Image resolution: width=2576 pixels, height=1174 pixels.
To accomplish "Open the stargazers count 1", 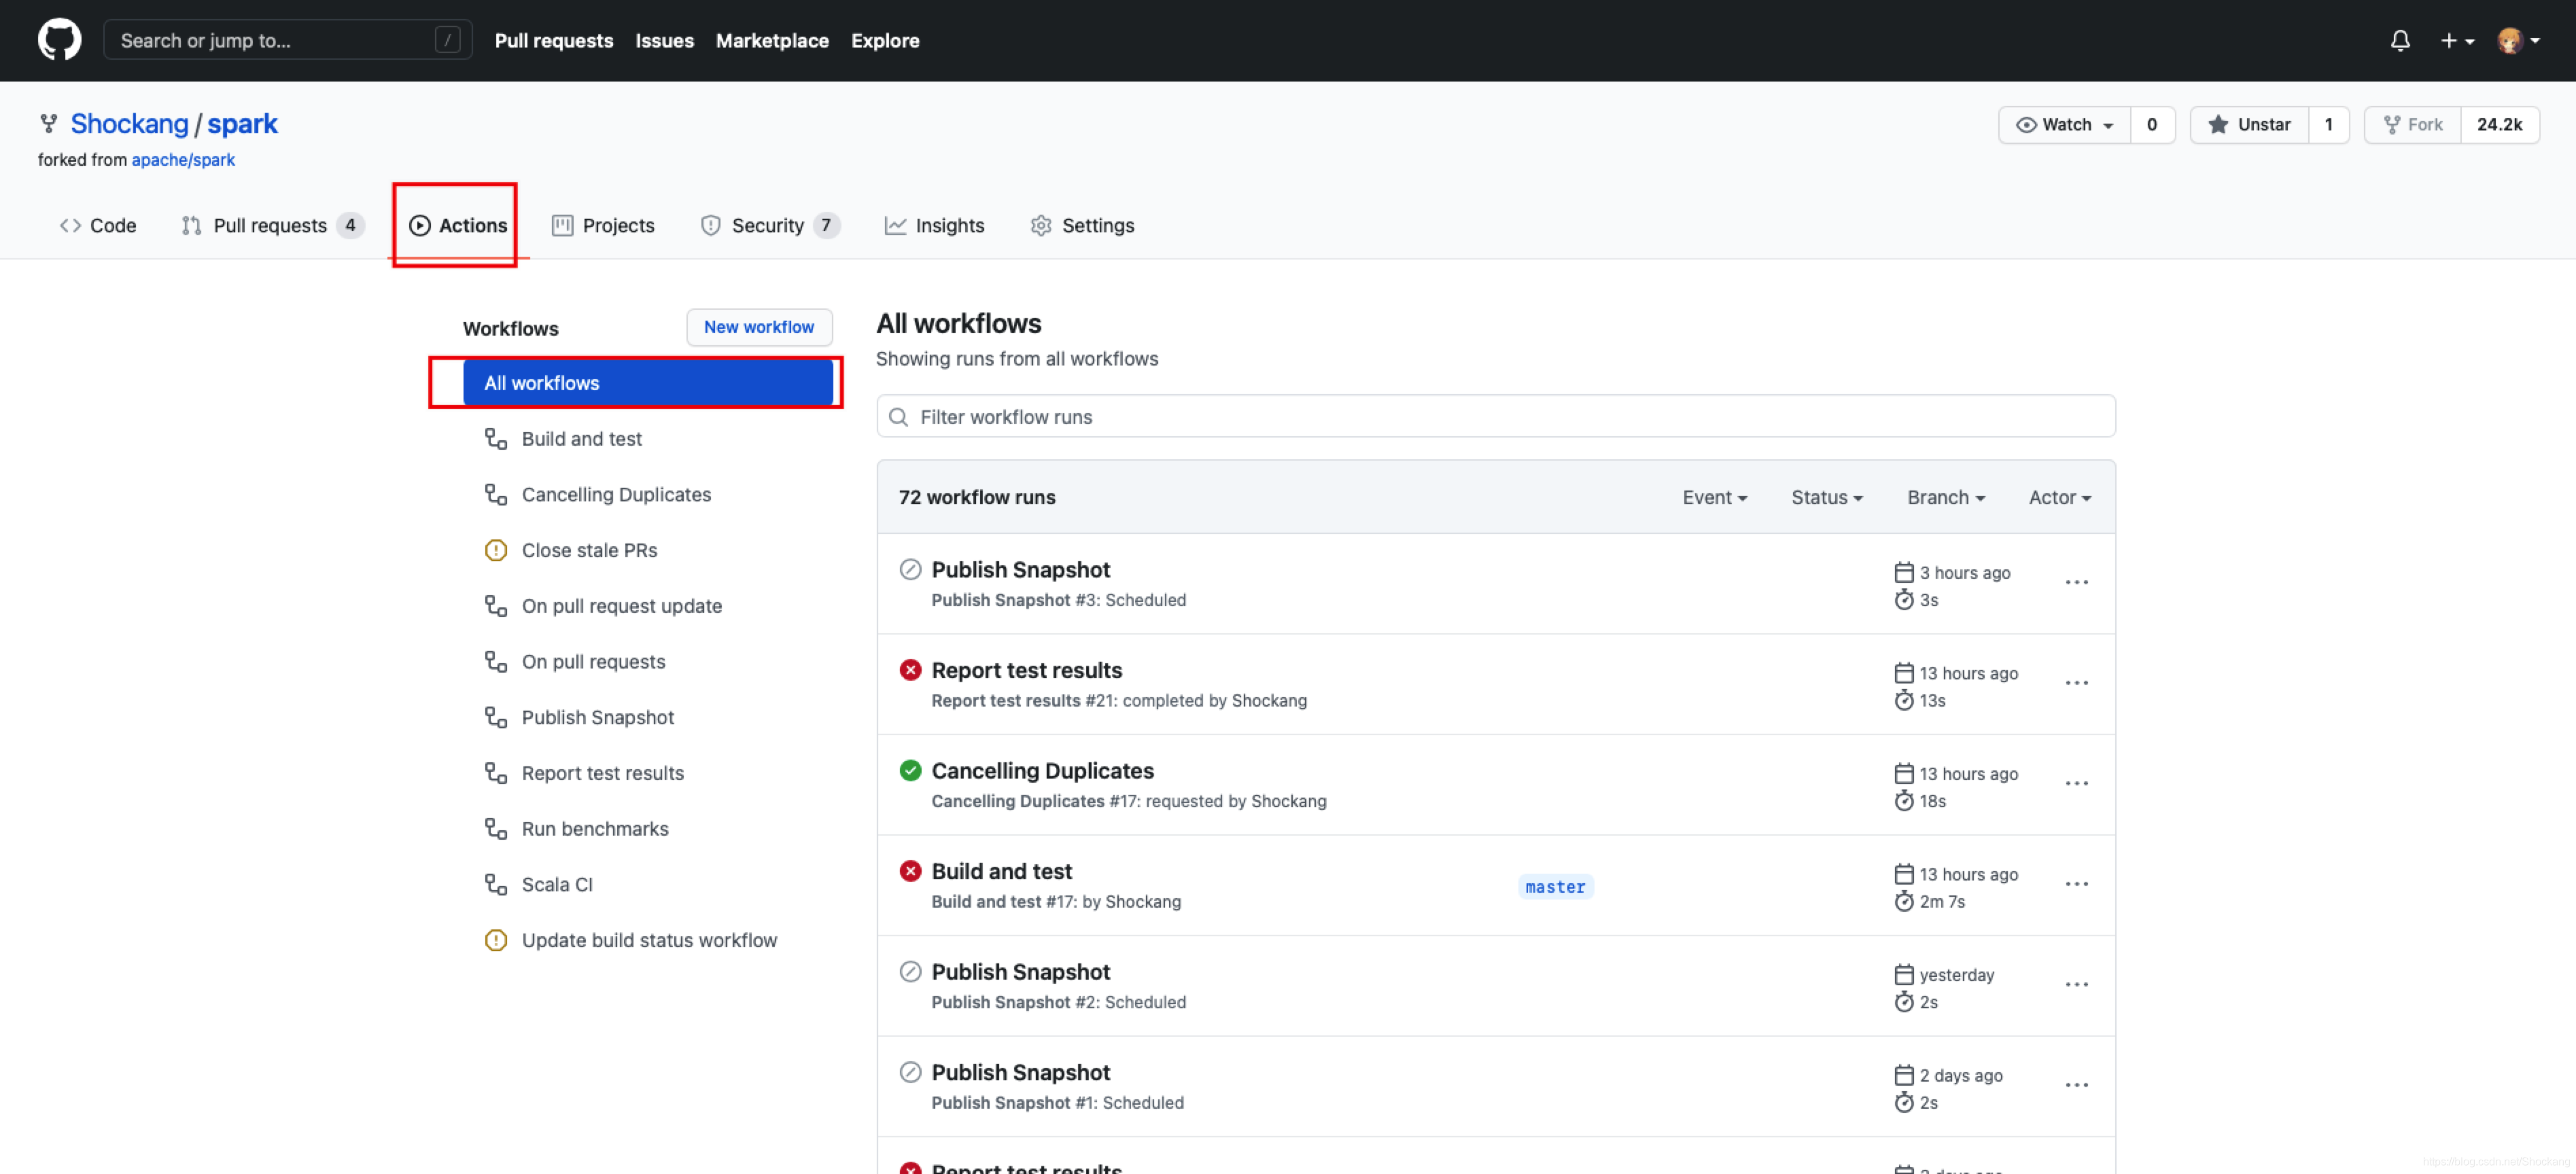I will pos(2328,124).
